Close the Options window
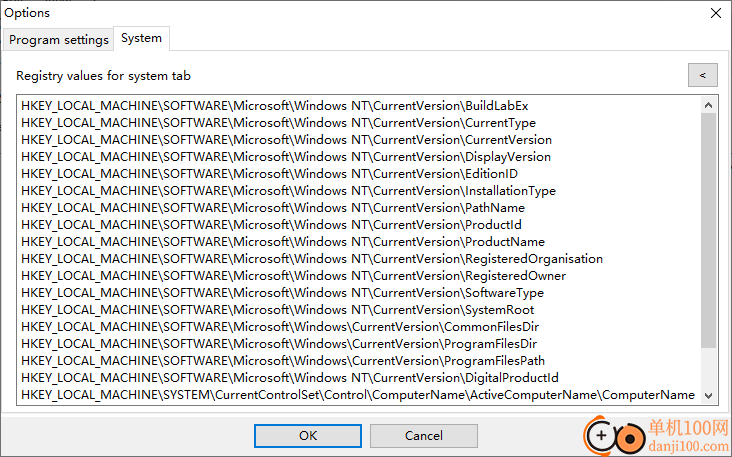Image resolution: width=732 pixels, height=457 pixels. coord(716,13)
